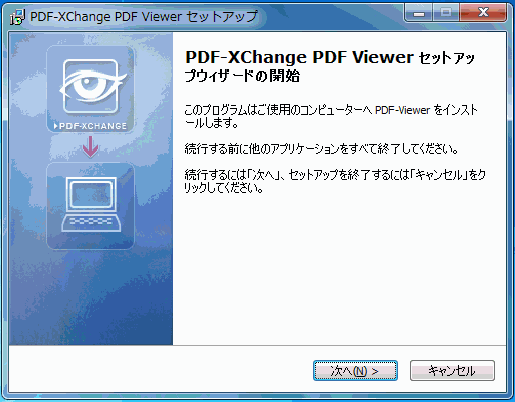Click the PDF-XCHANGE label under the eye

tap(91, 126)
